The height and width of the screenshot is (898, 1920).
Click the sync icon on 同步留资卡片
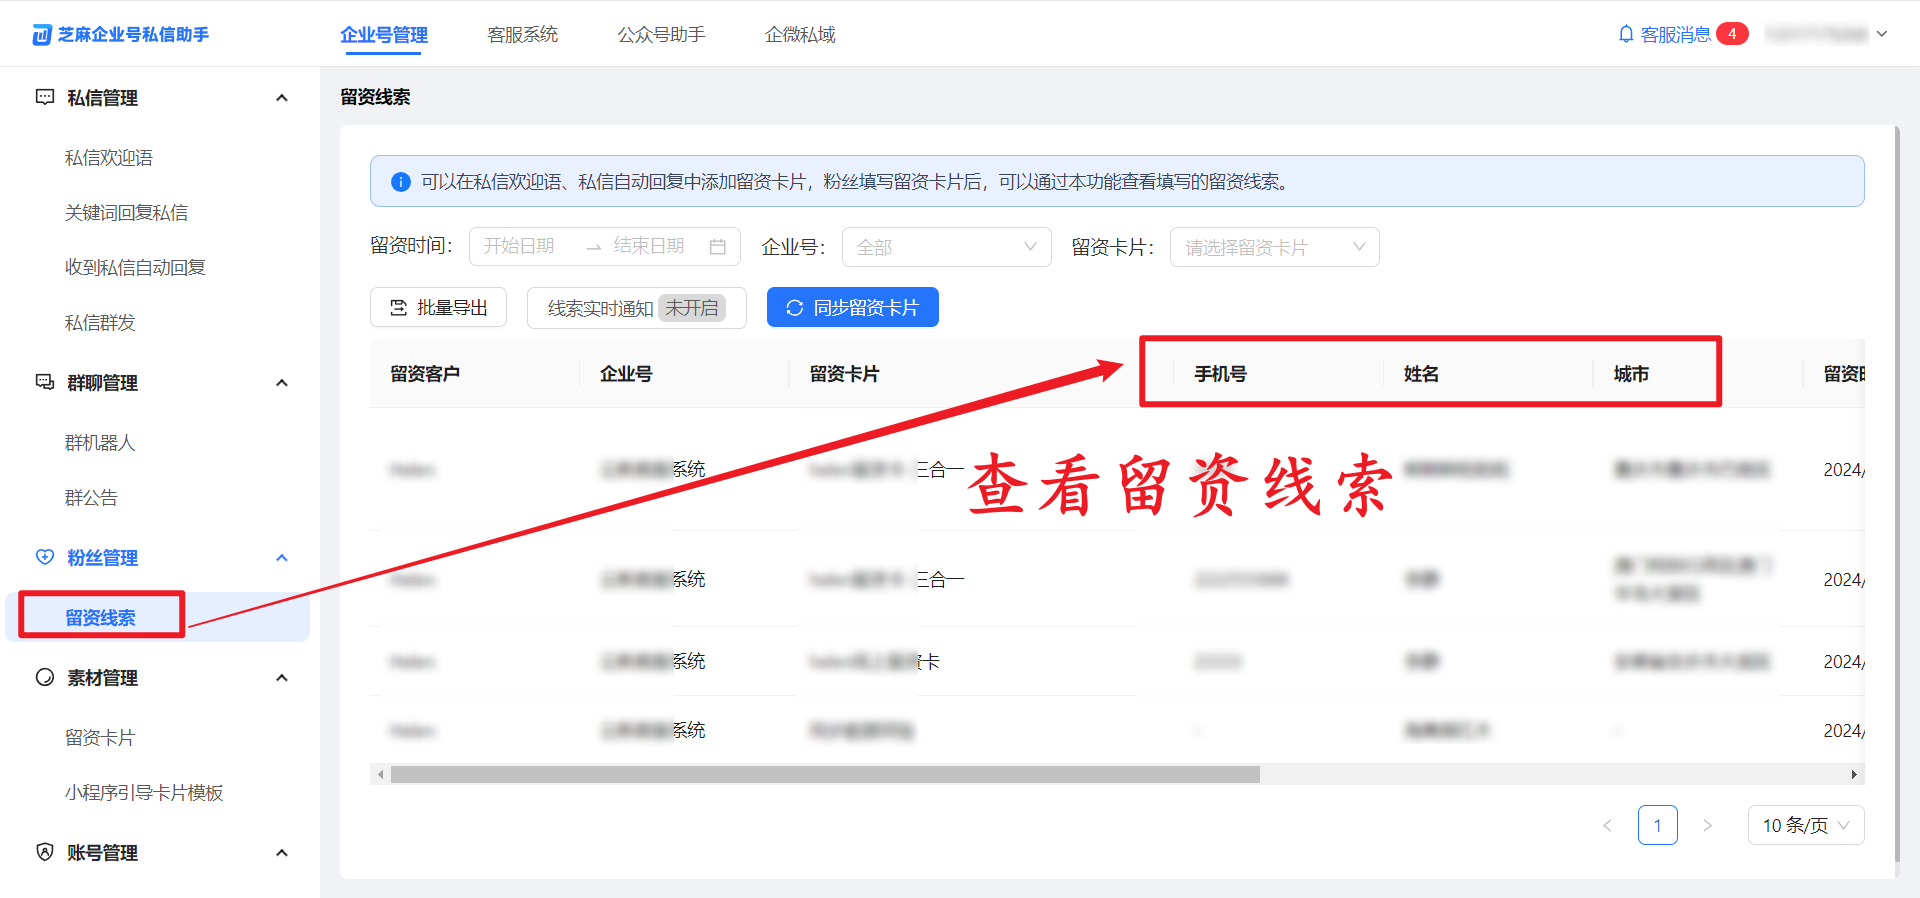pyautogui.click(x=795, y=308)
